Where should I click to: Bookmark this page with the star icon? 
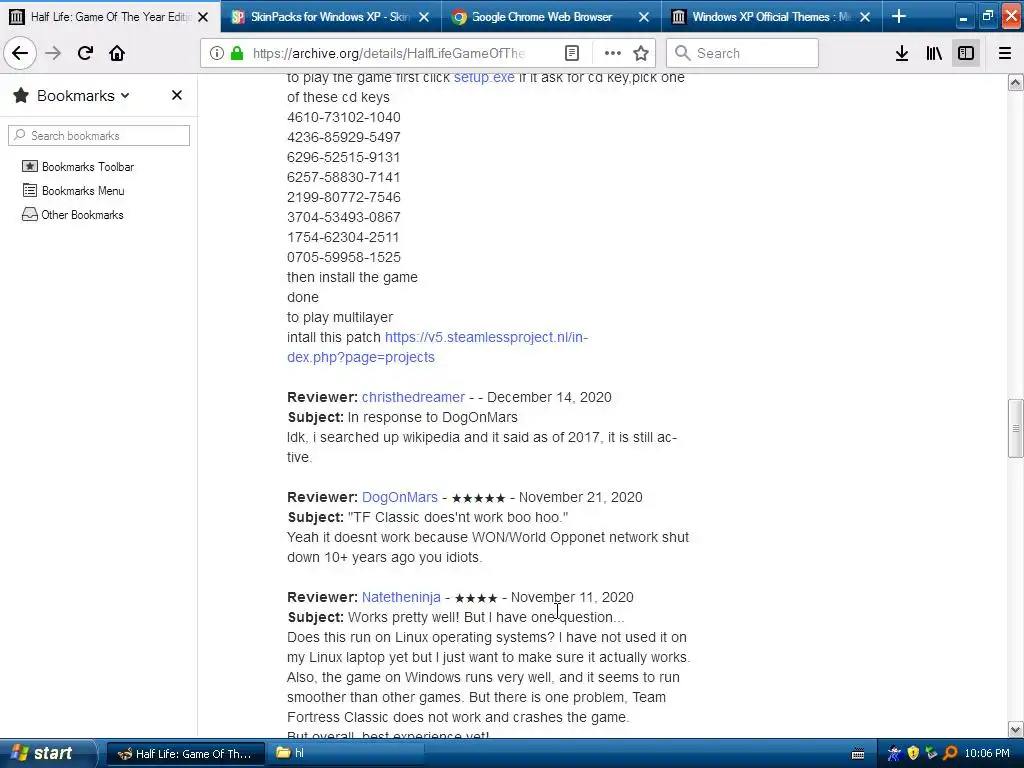(x=641, y=53)
